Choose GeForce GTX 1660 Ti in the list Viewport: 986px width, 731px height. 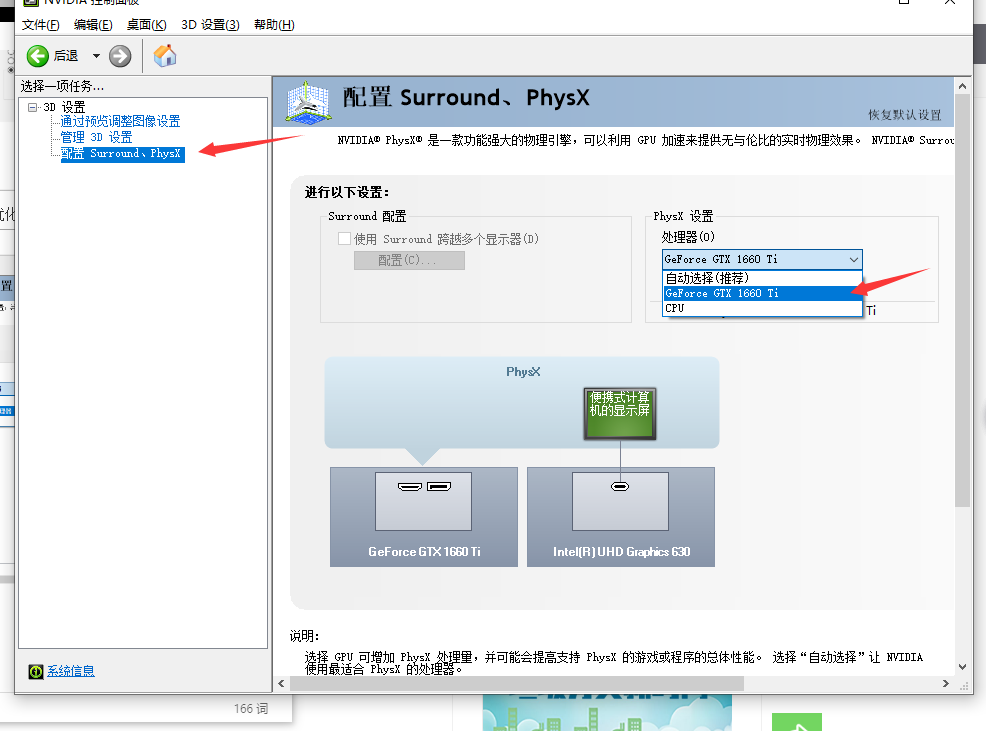pos(763,293)
